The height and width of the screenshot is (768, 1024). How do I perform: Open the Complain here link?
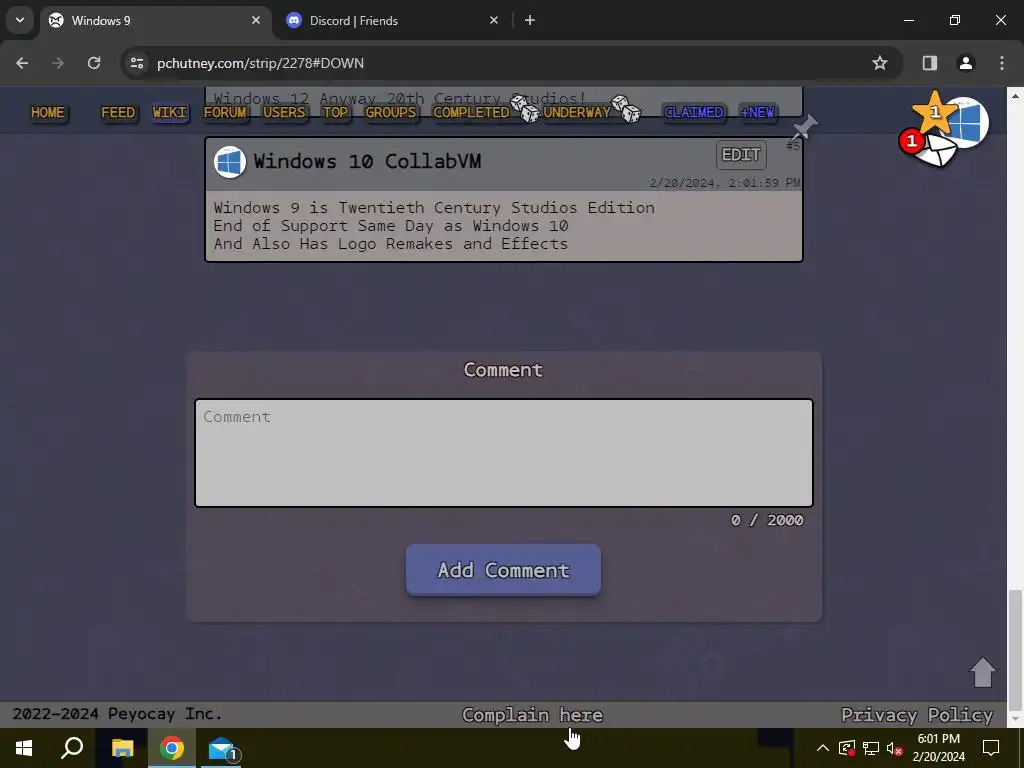pos(532,715)
